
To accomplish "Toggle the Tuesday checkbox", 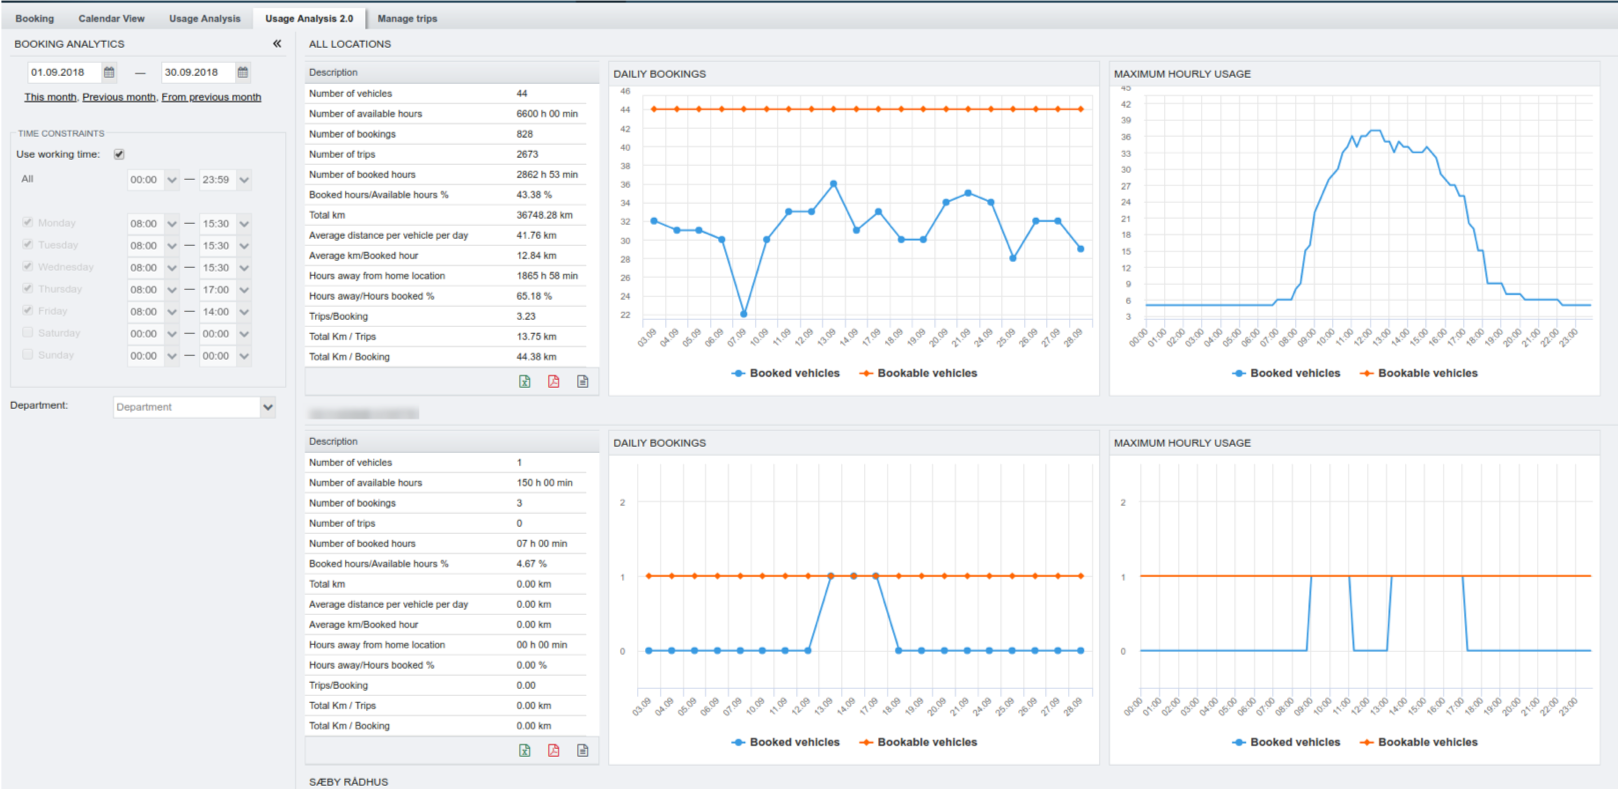I will (28, 245).
